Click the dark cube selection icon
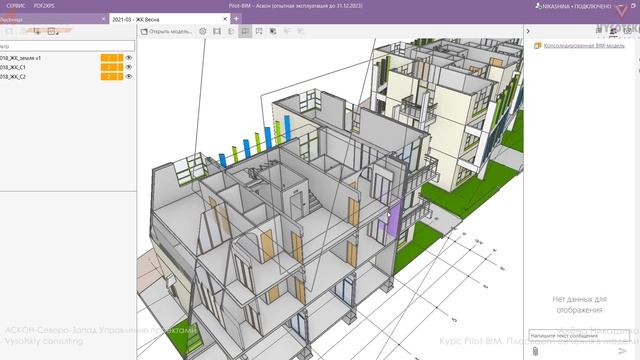The image size is (640, 360). coord(273,31)
